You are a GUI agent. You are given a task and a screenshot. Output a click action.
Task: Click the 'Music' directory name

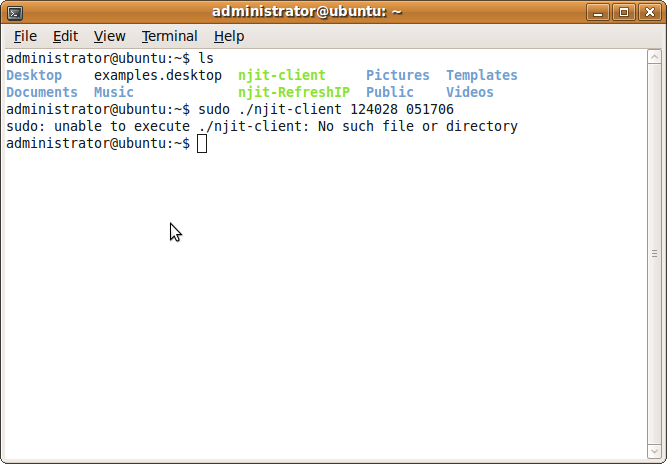114,92
